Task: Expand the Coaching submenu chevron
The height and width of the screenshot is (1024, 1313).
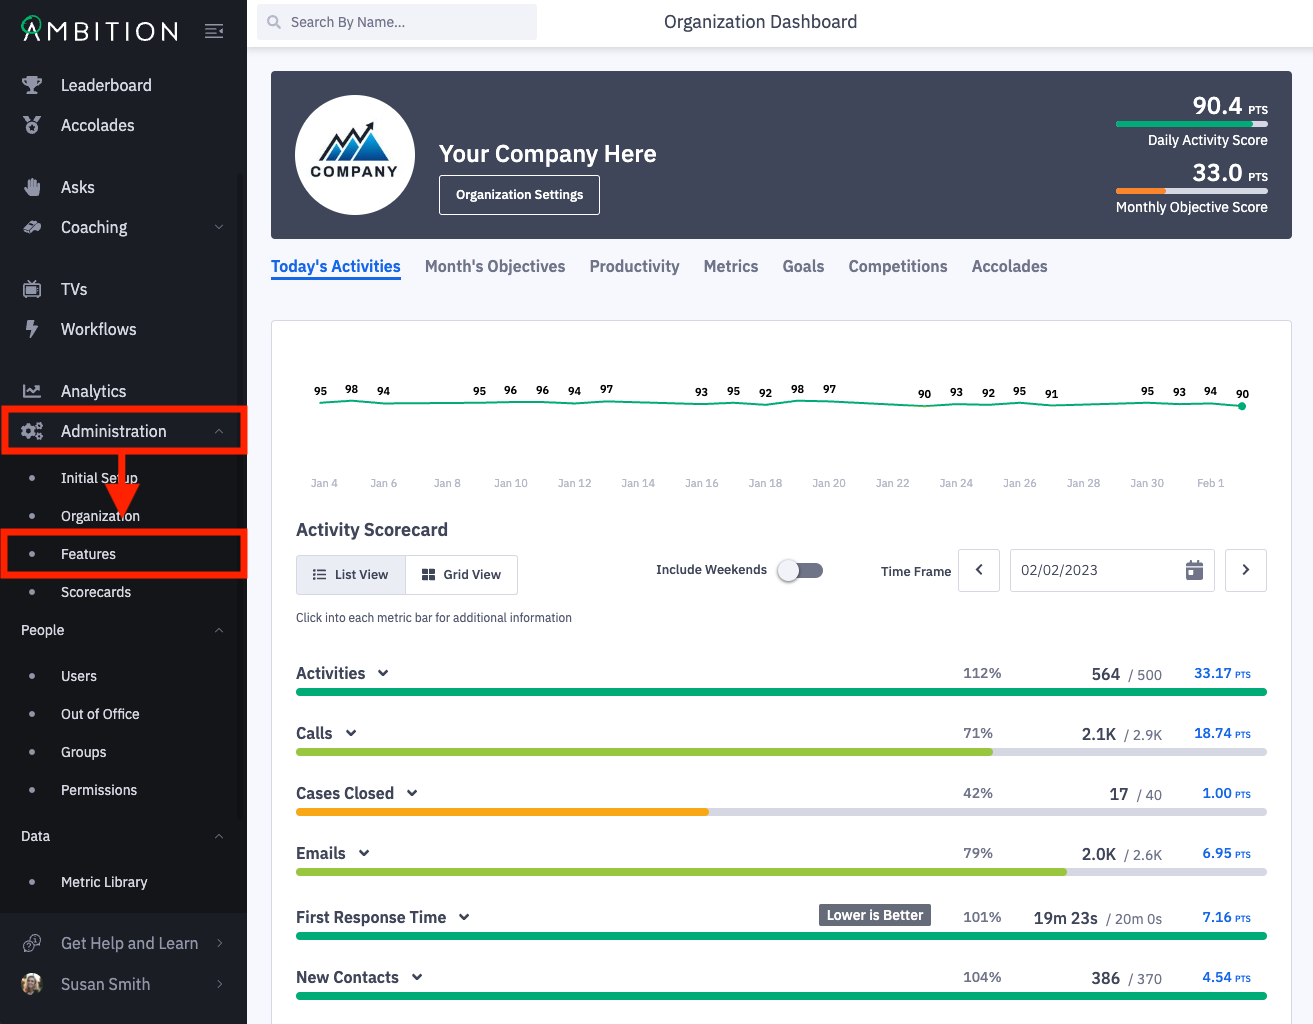Action: 219,227
